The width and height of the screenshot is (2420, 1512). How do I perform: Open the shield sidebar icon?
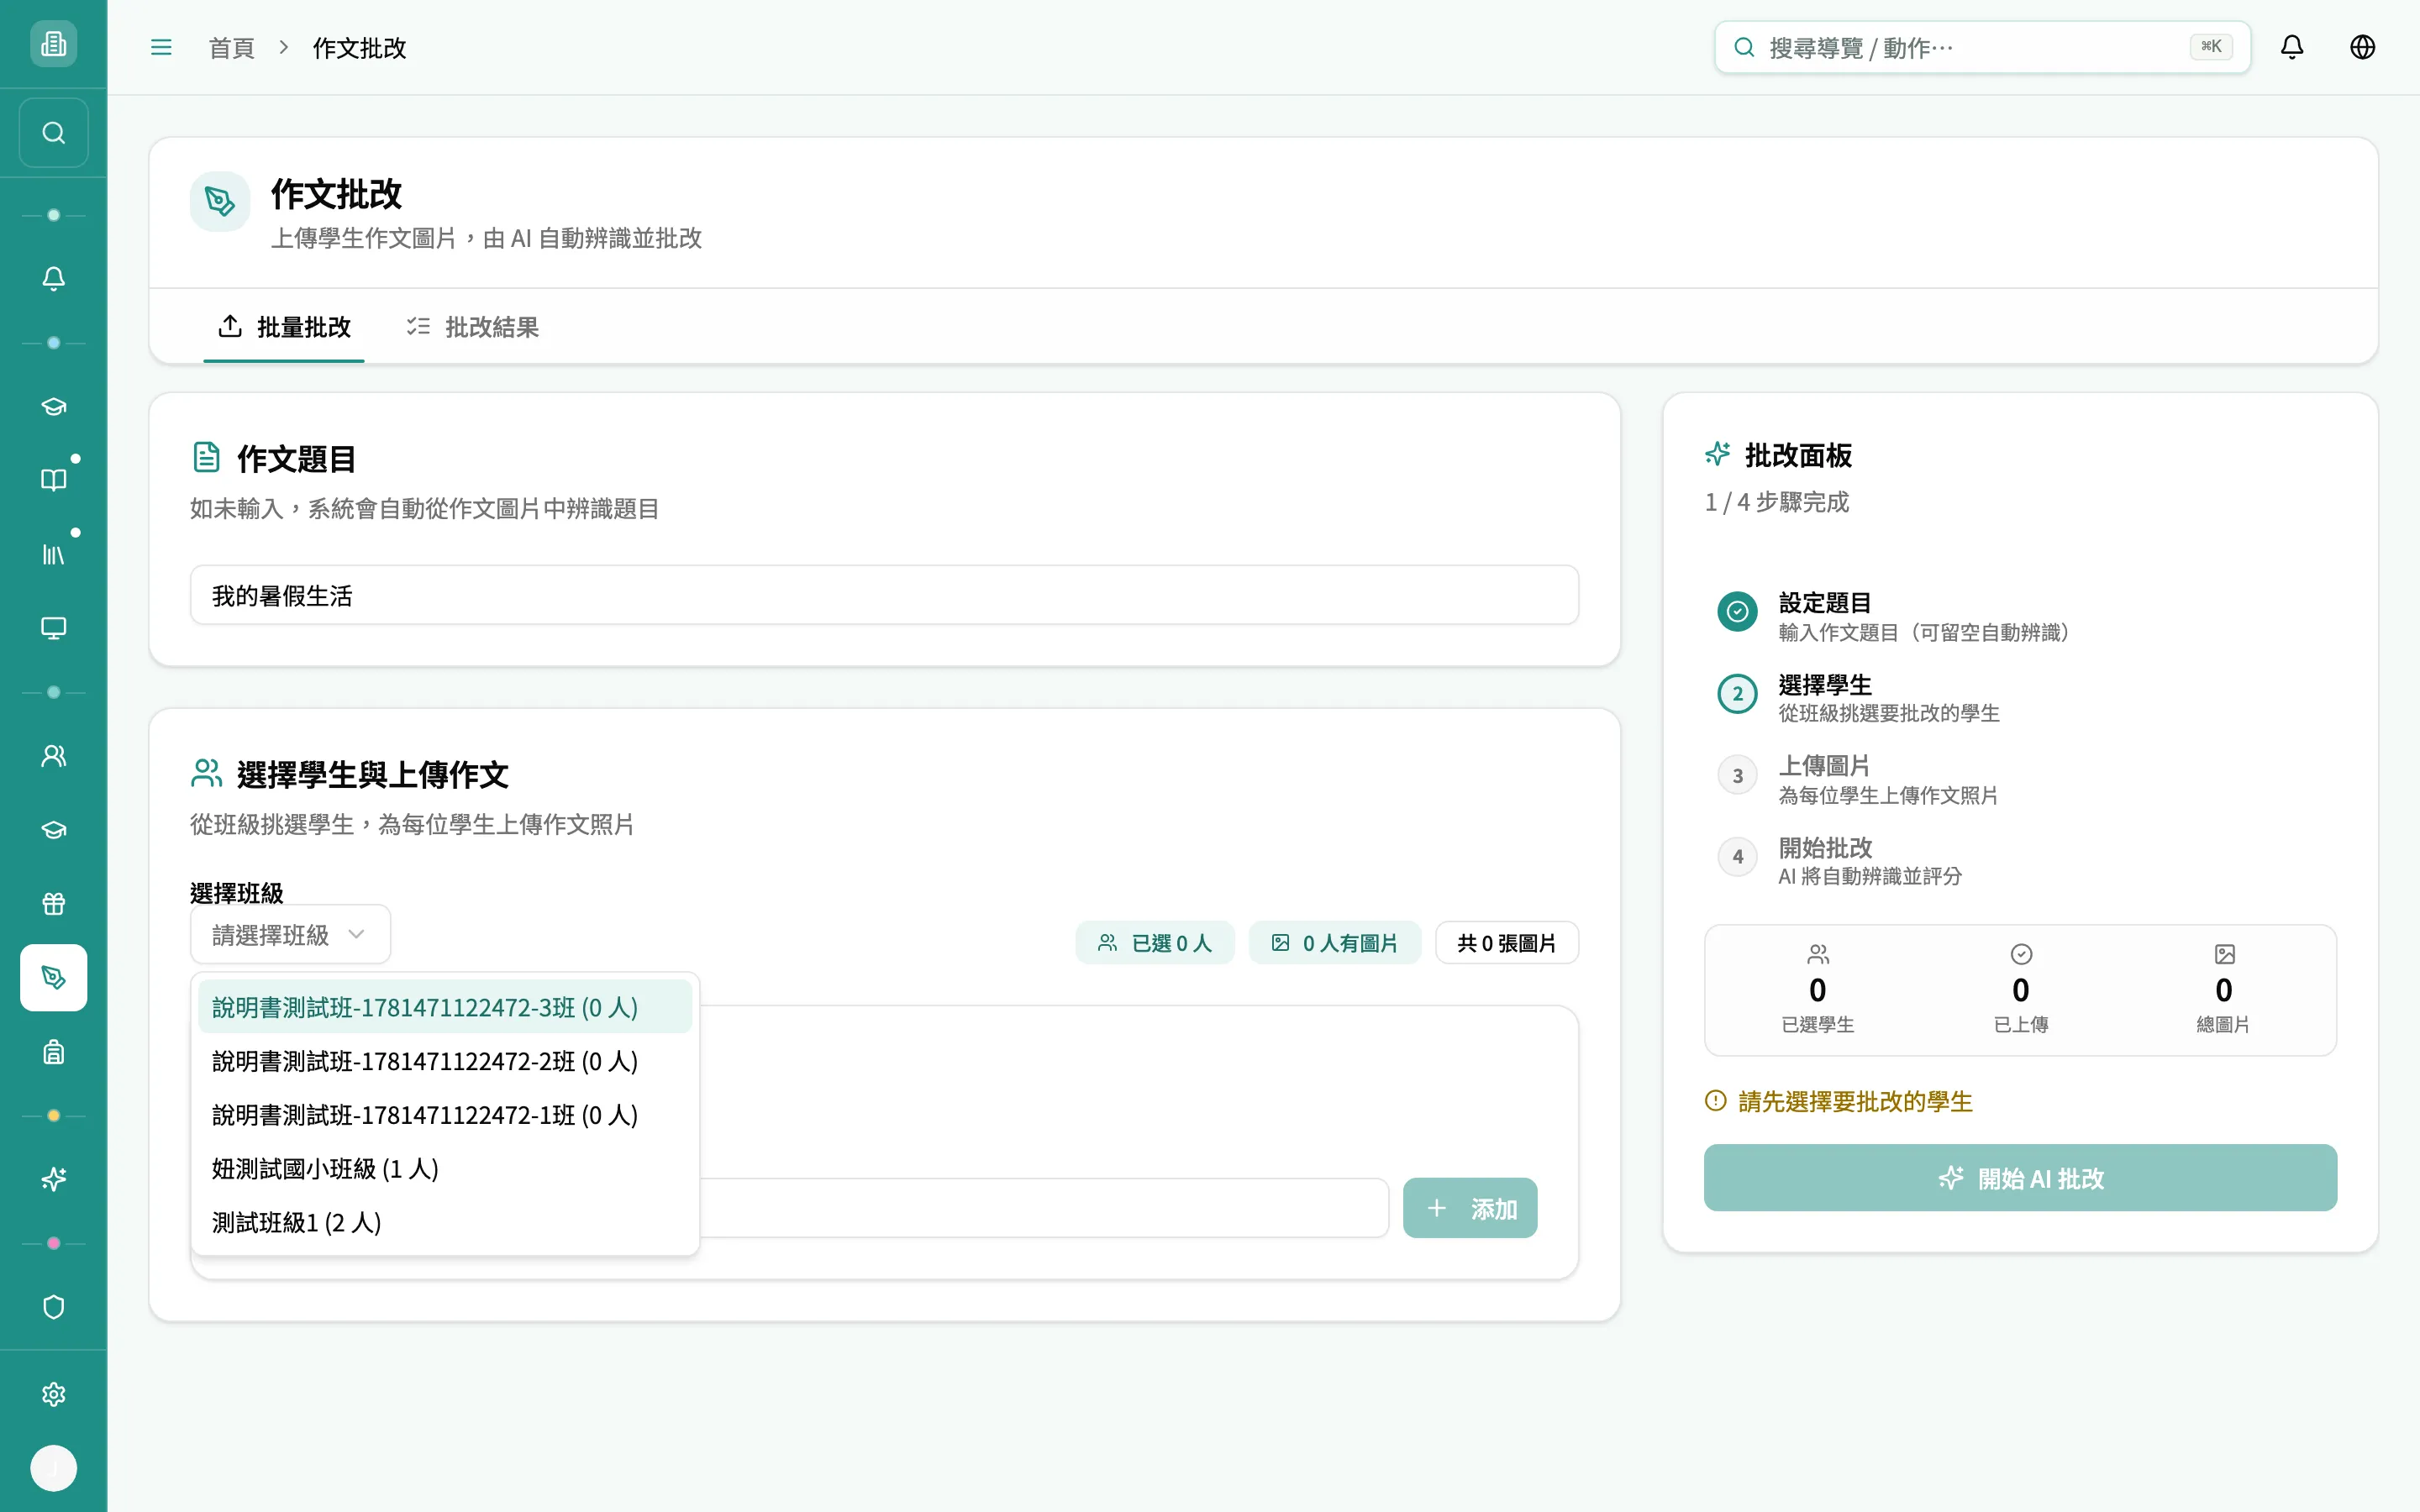click(x=53, y=1307)
